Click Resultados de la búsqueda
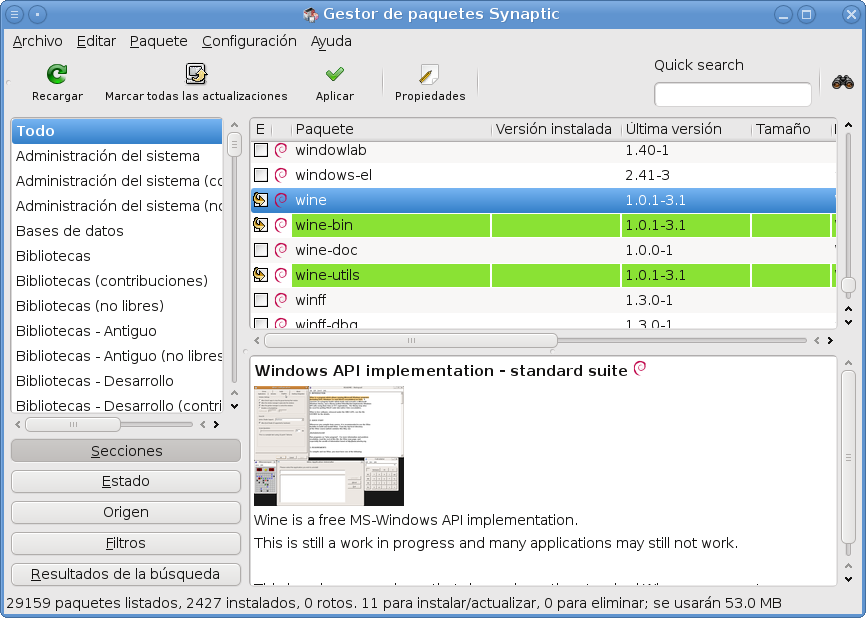Screen dimensions: 866x618 coord(125,574)
